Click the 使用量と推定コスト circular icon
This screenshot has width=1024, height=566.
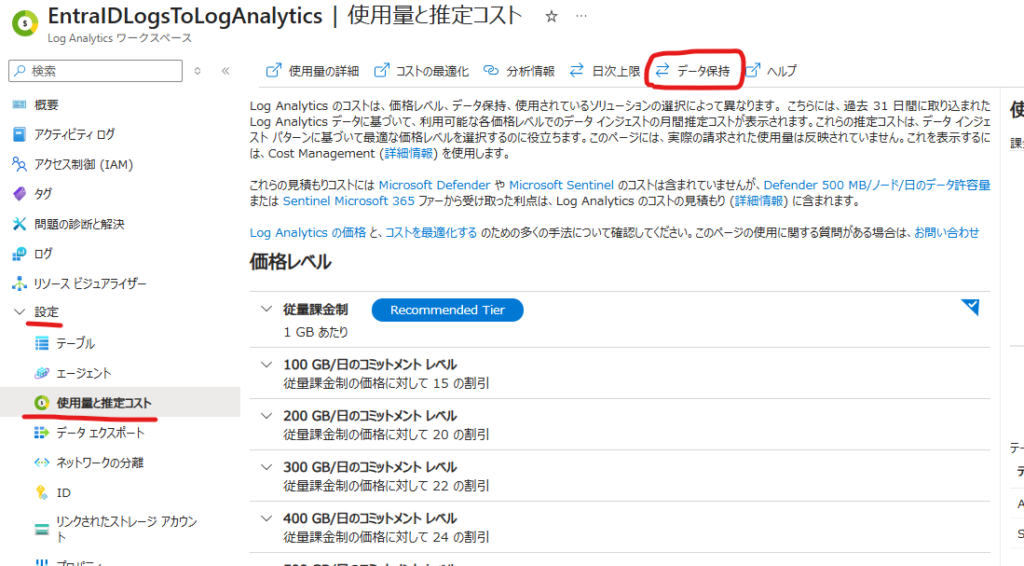click(x=42, y=403)
